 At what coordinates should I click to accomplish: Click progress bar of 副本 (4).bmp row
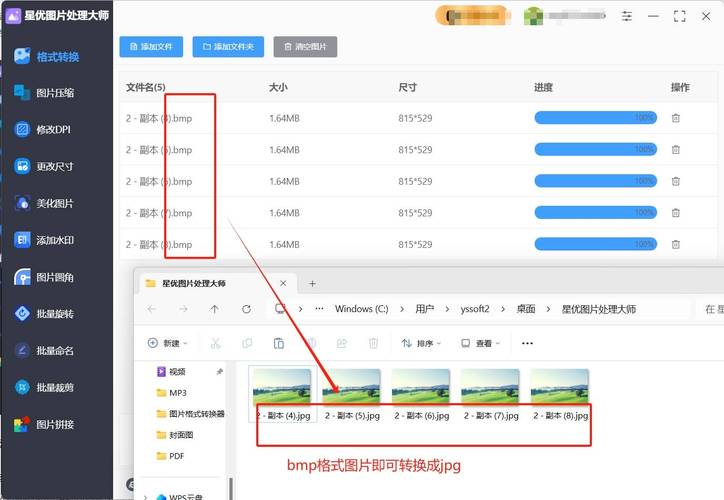coord(596,118)
